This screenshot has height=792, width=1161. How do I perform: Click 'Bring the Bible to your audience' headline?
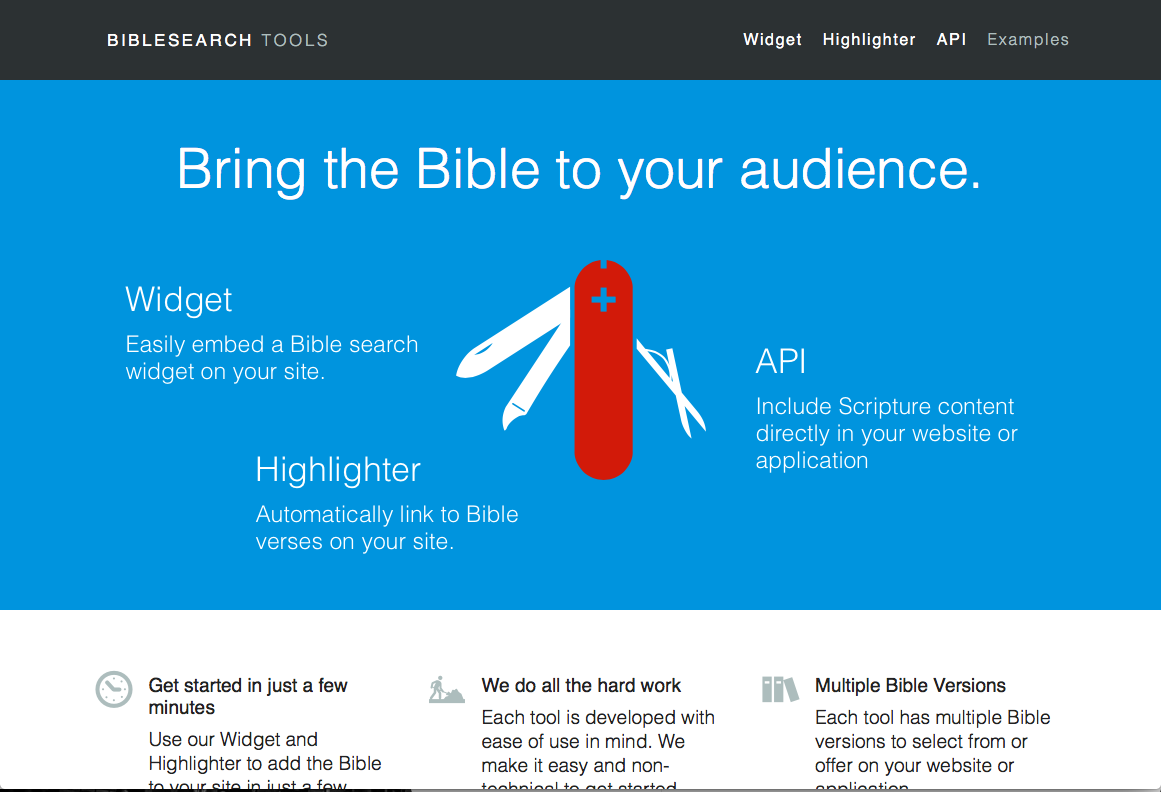tap(580, 169)
